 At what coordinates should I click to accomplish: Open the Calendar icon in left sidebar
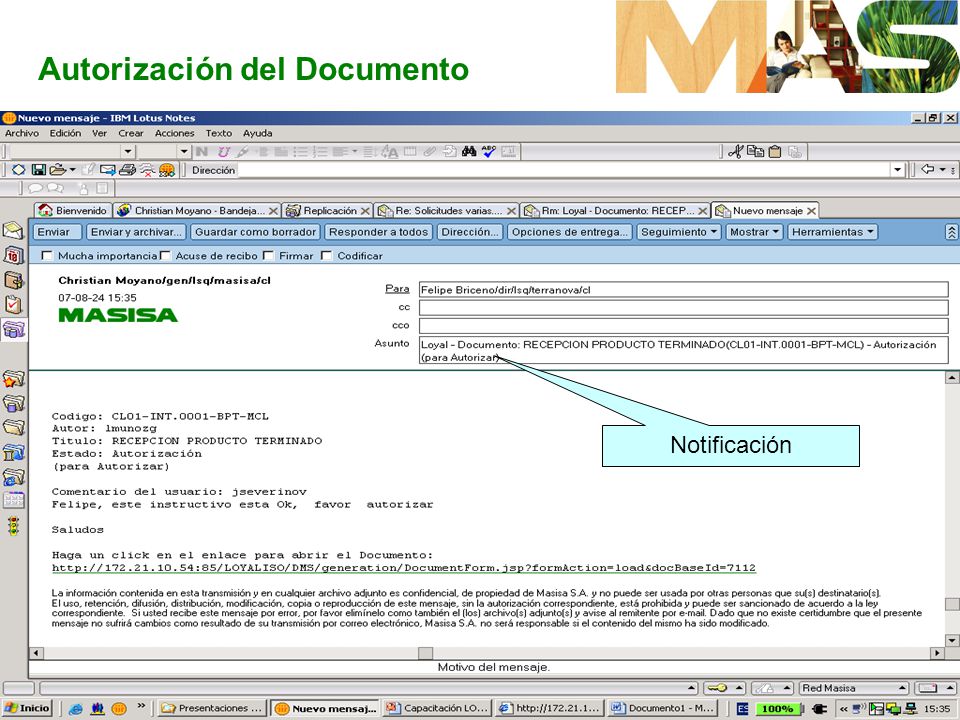tap(13, 255)
